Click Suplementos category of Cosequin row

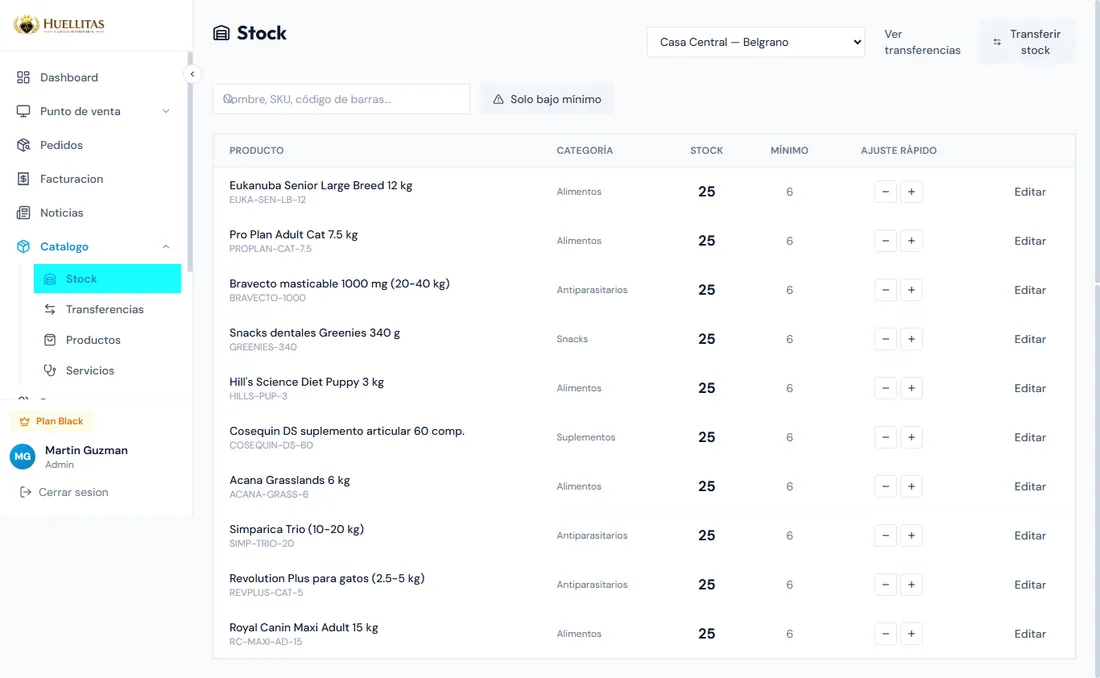[x=586, y=437]
